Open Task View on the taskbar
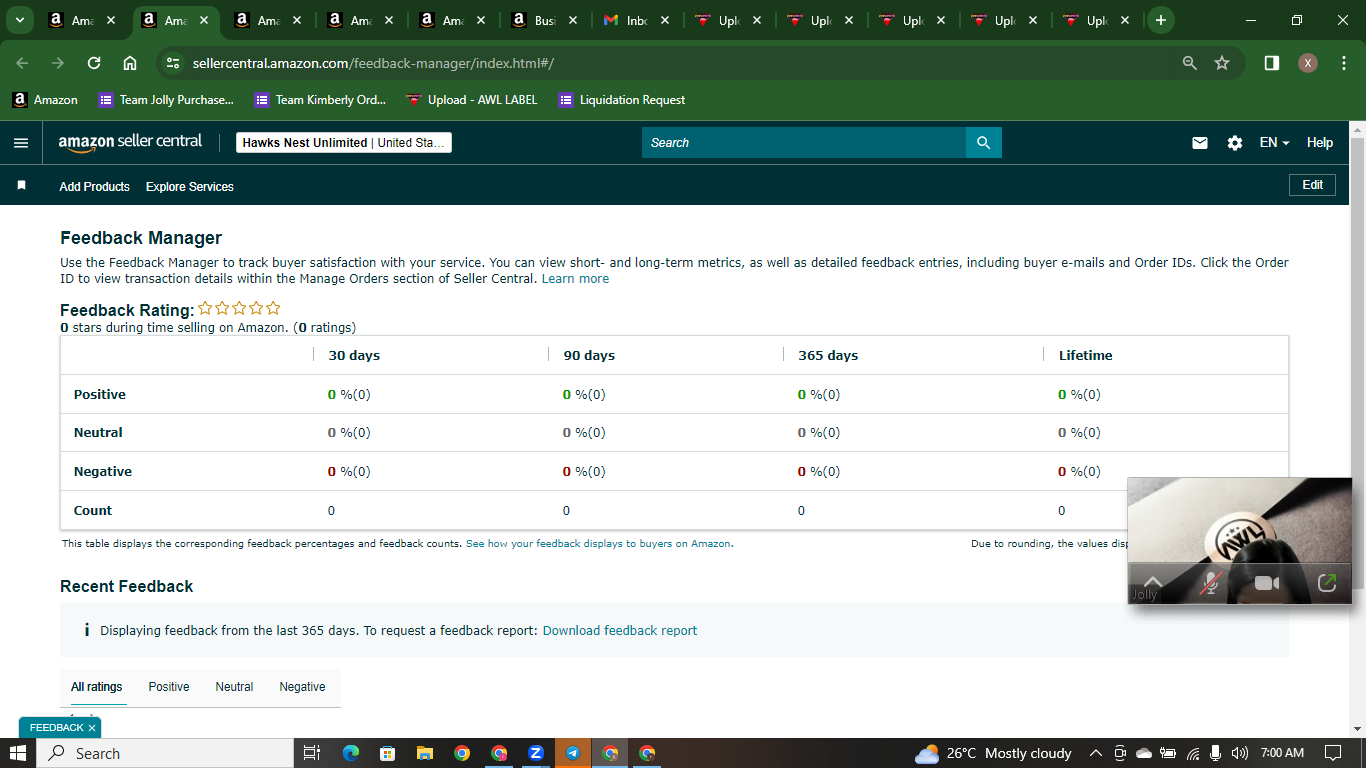Image resolution: width=1366 pixels, height=768 pixels. [311, 753]
